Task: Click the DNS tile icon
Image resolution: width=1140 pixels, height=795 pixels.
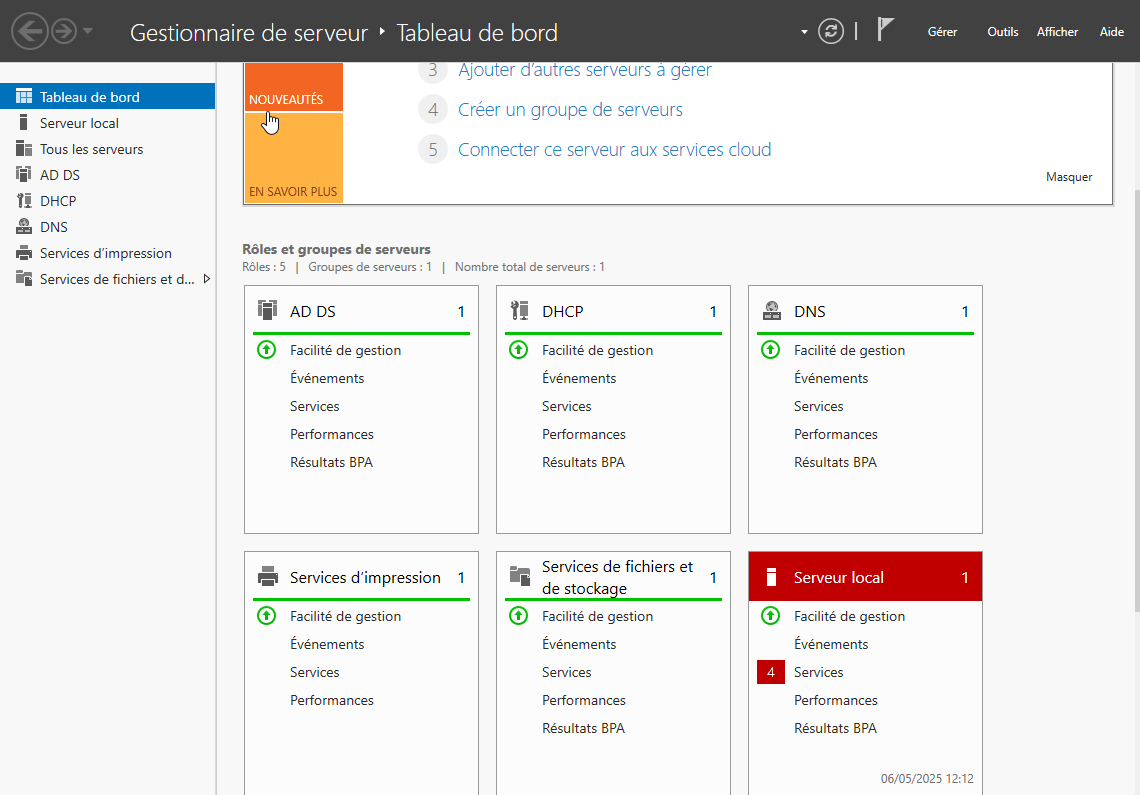Action: tap(771, 311)
